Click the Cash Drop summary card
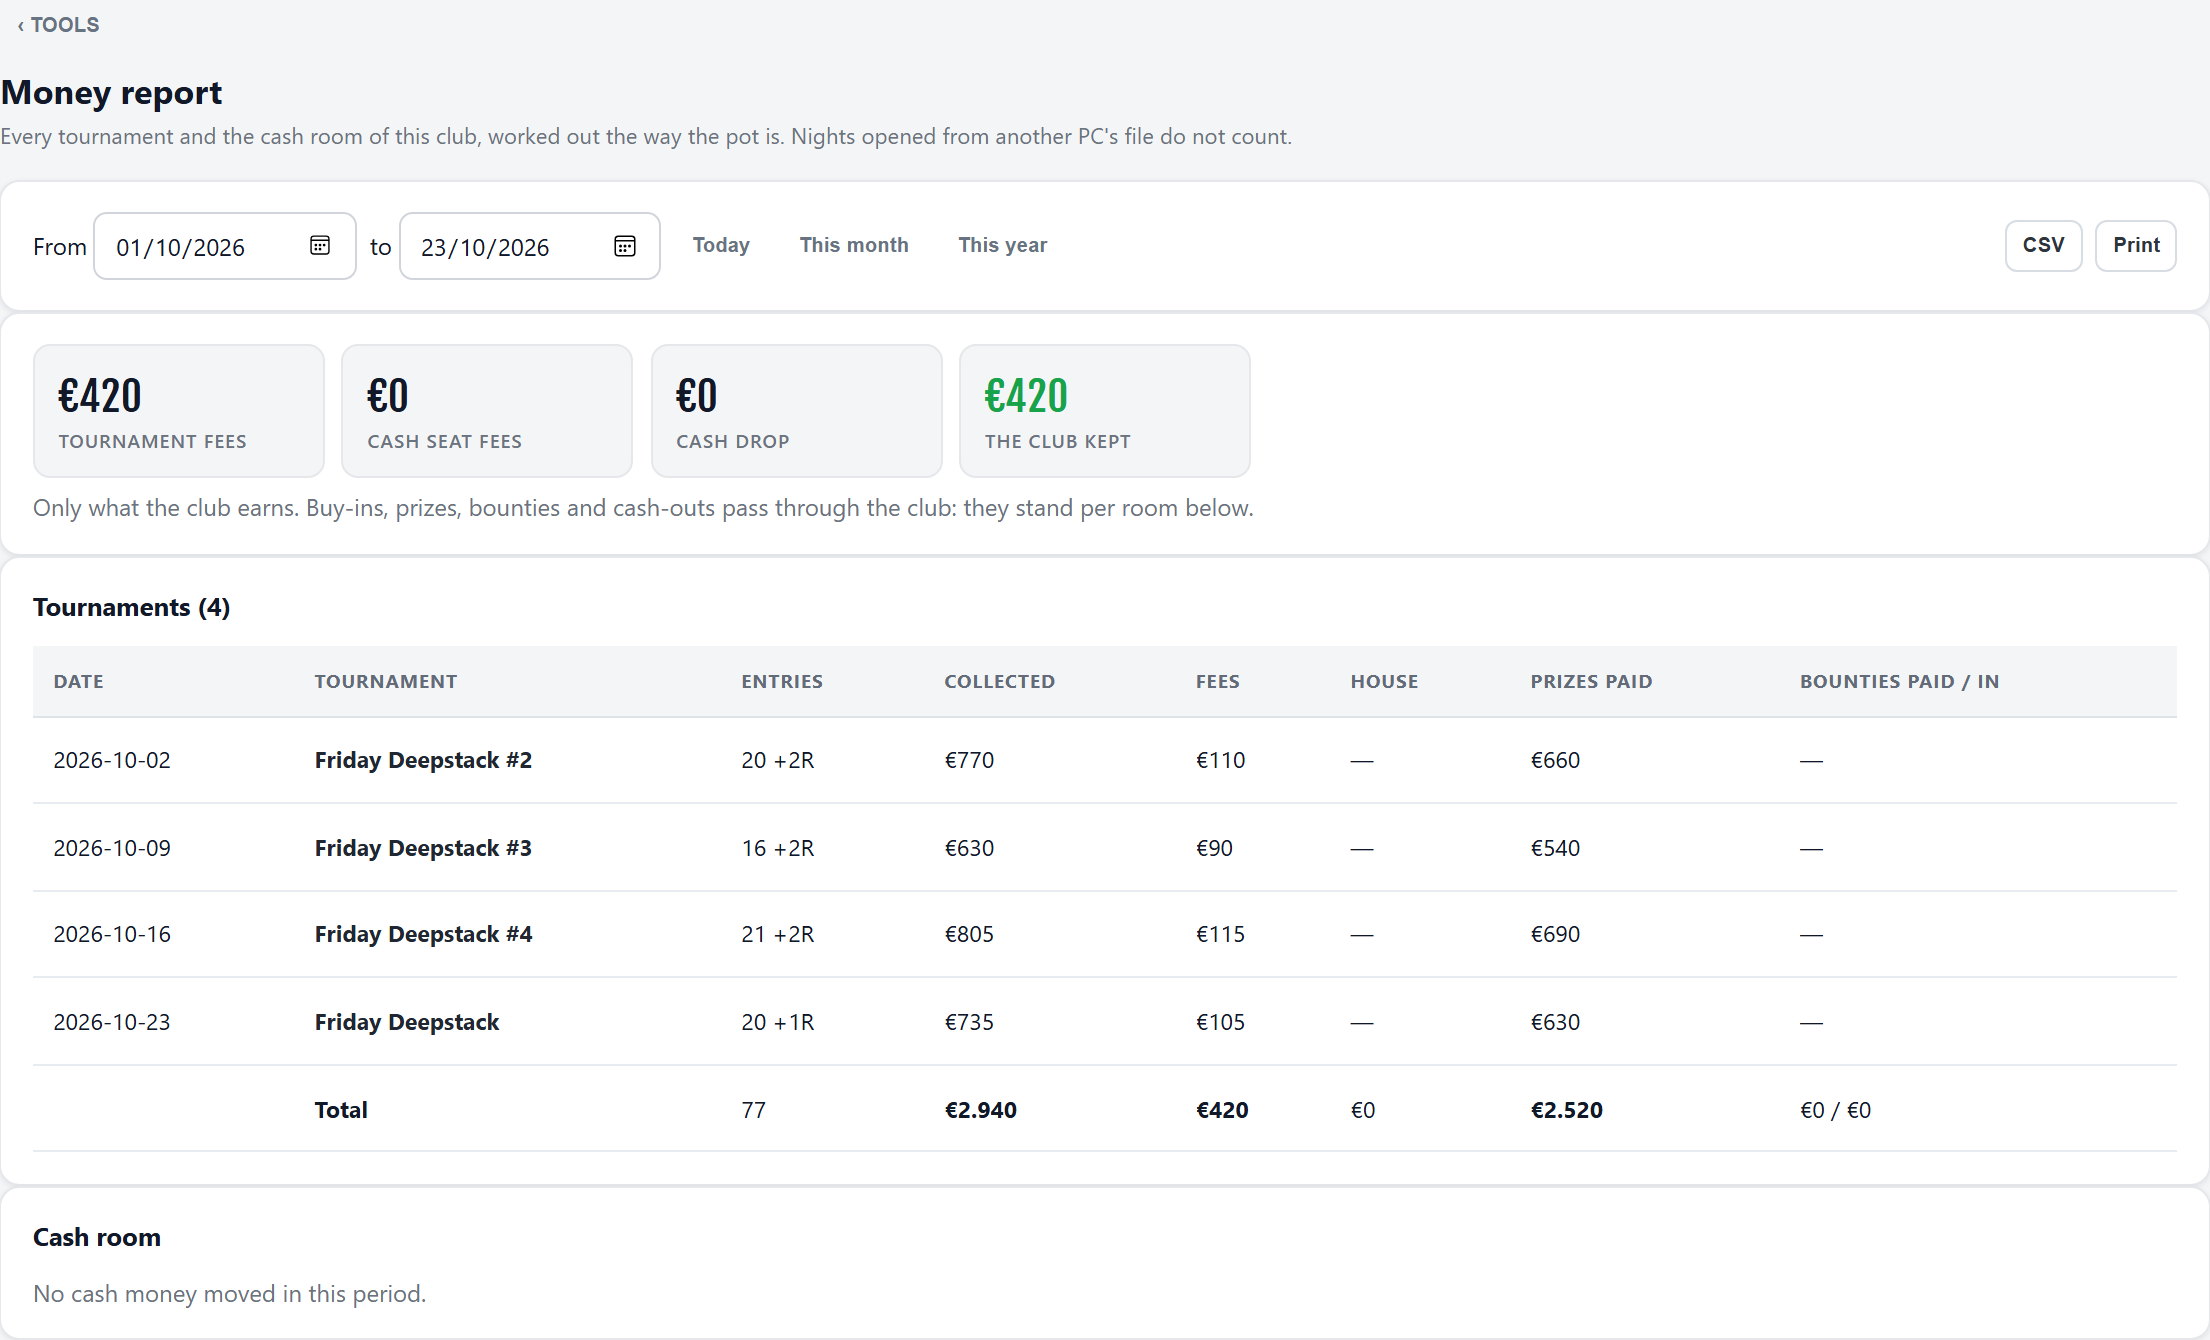Viewport: 2210px width, 1340px height. (x=797, y=411)
